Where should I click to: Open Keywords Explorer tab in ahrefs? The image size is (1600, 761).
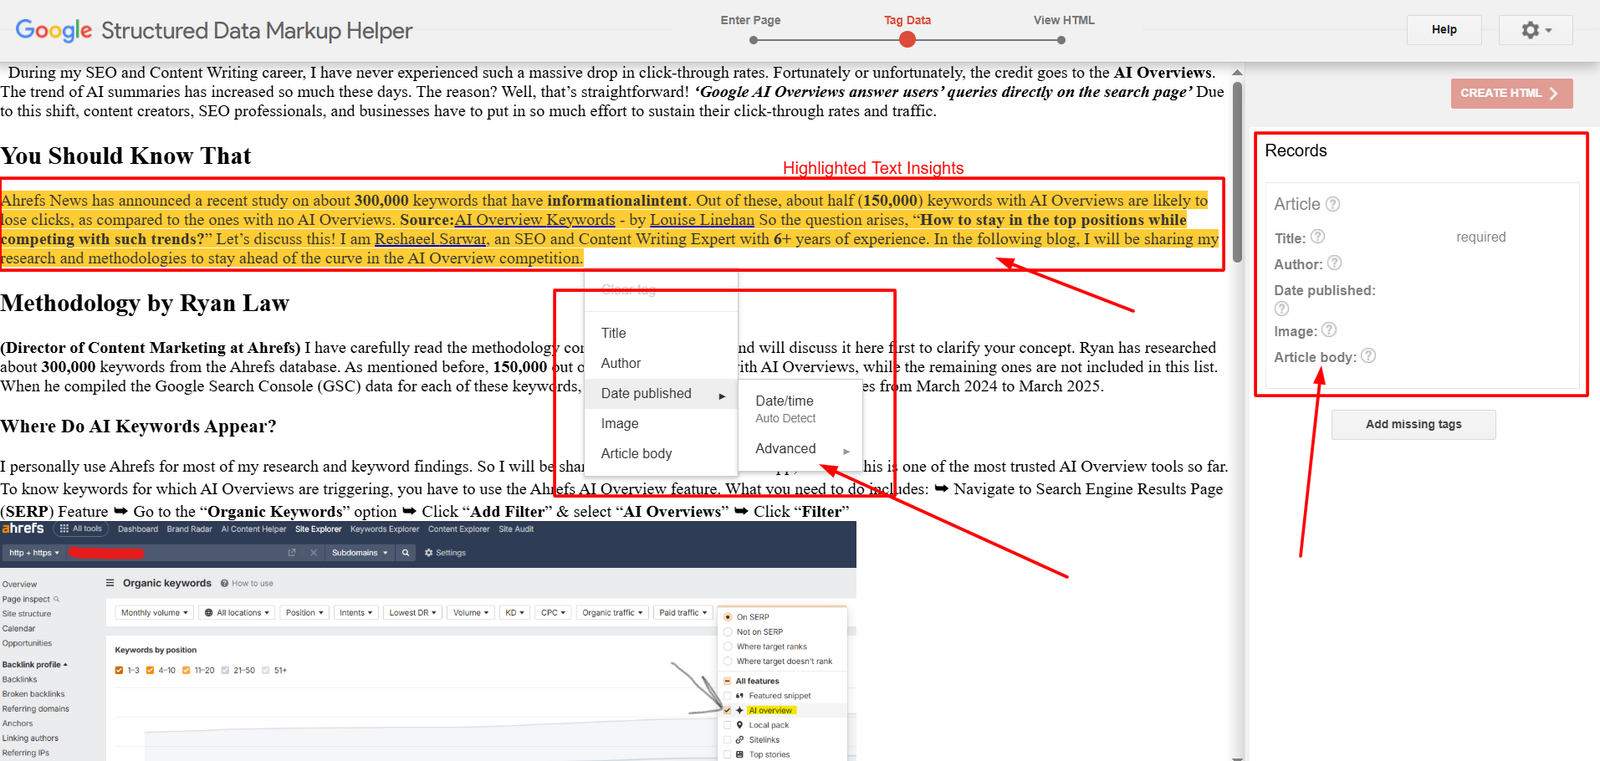click(x=385, y=529)
